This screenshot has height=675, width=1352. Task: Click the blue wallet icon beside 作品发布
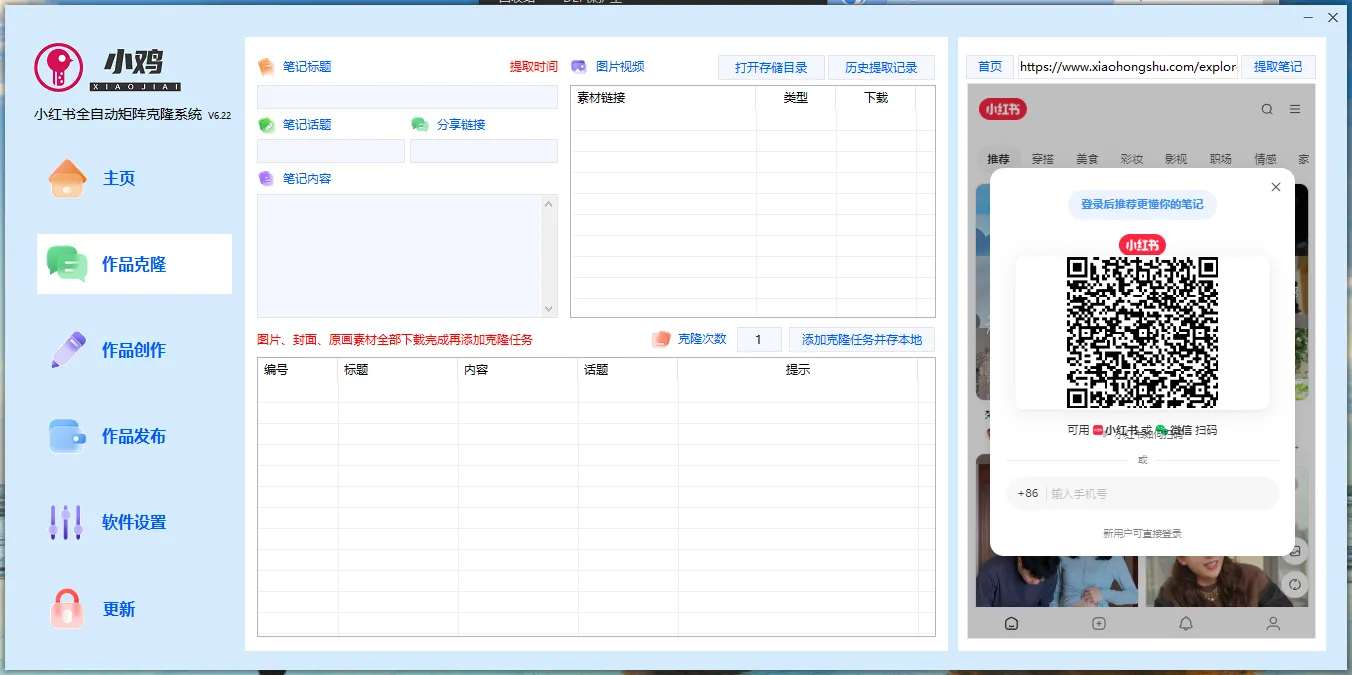click(x=68, y=436)
